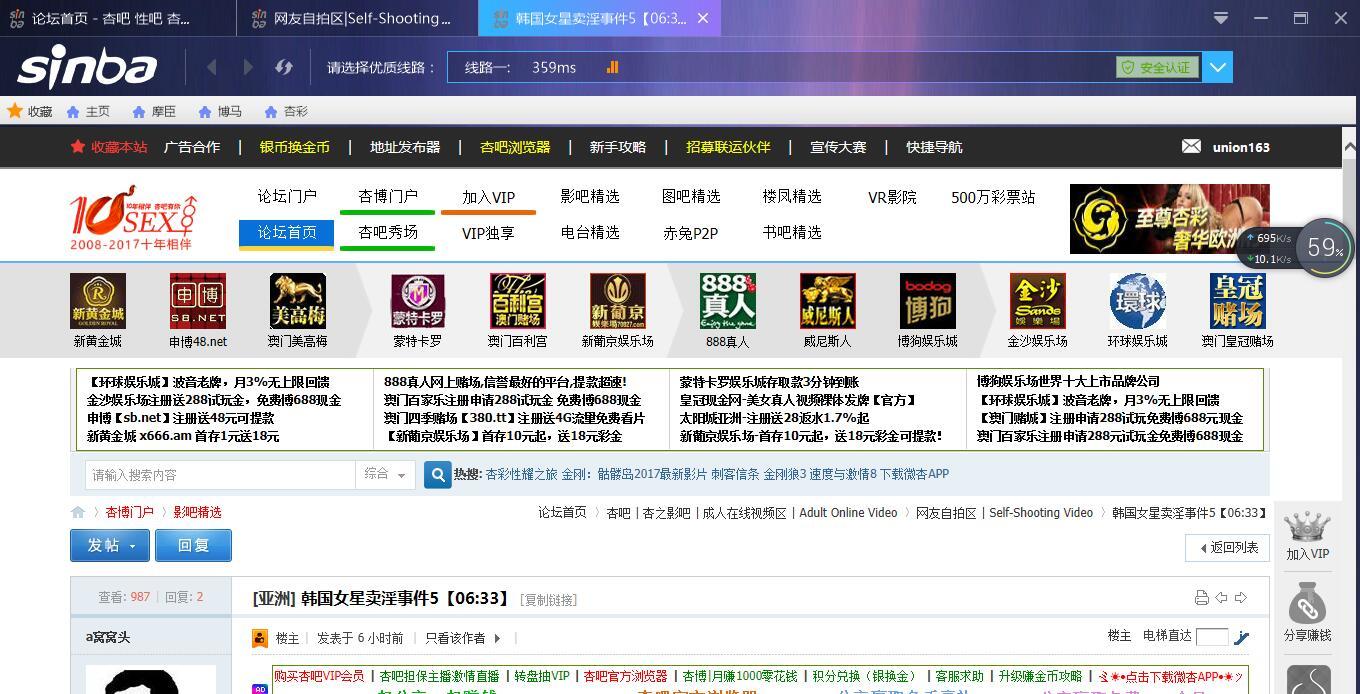The height and width of the screenshot is (694, 1360).
Task: Open the 综合 search filter dropdown
Action: click(x=385, y=475)
